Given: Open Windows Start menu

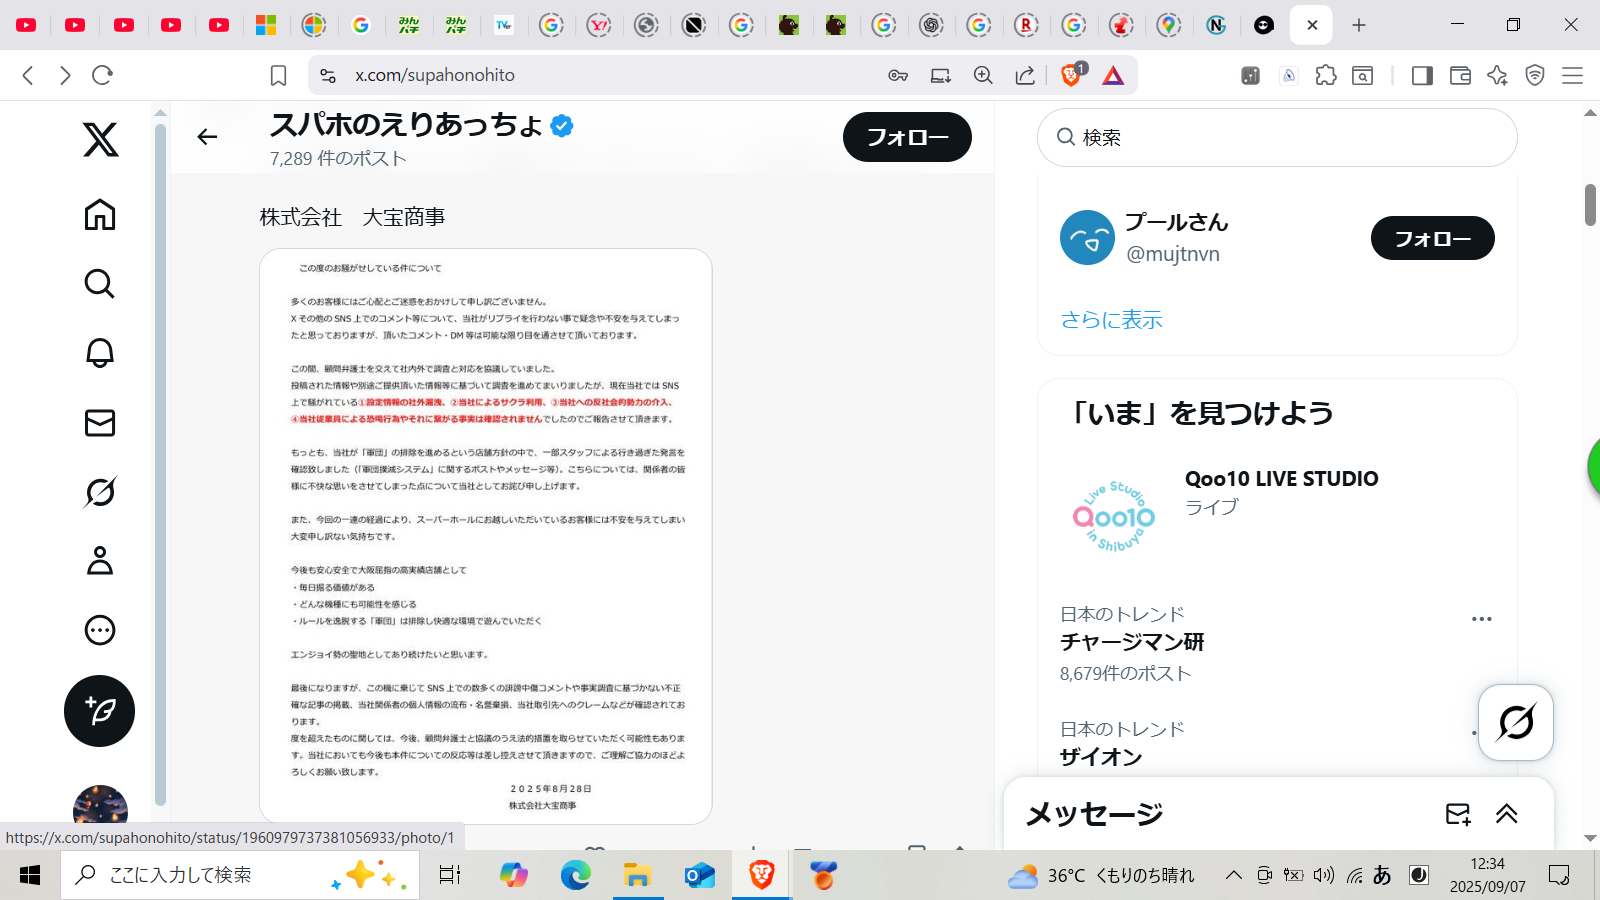Looking at the screenshot, I should [x=30, y=876].
